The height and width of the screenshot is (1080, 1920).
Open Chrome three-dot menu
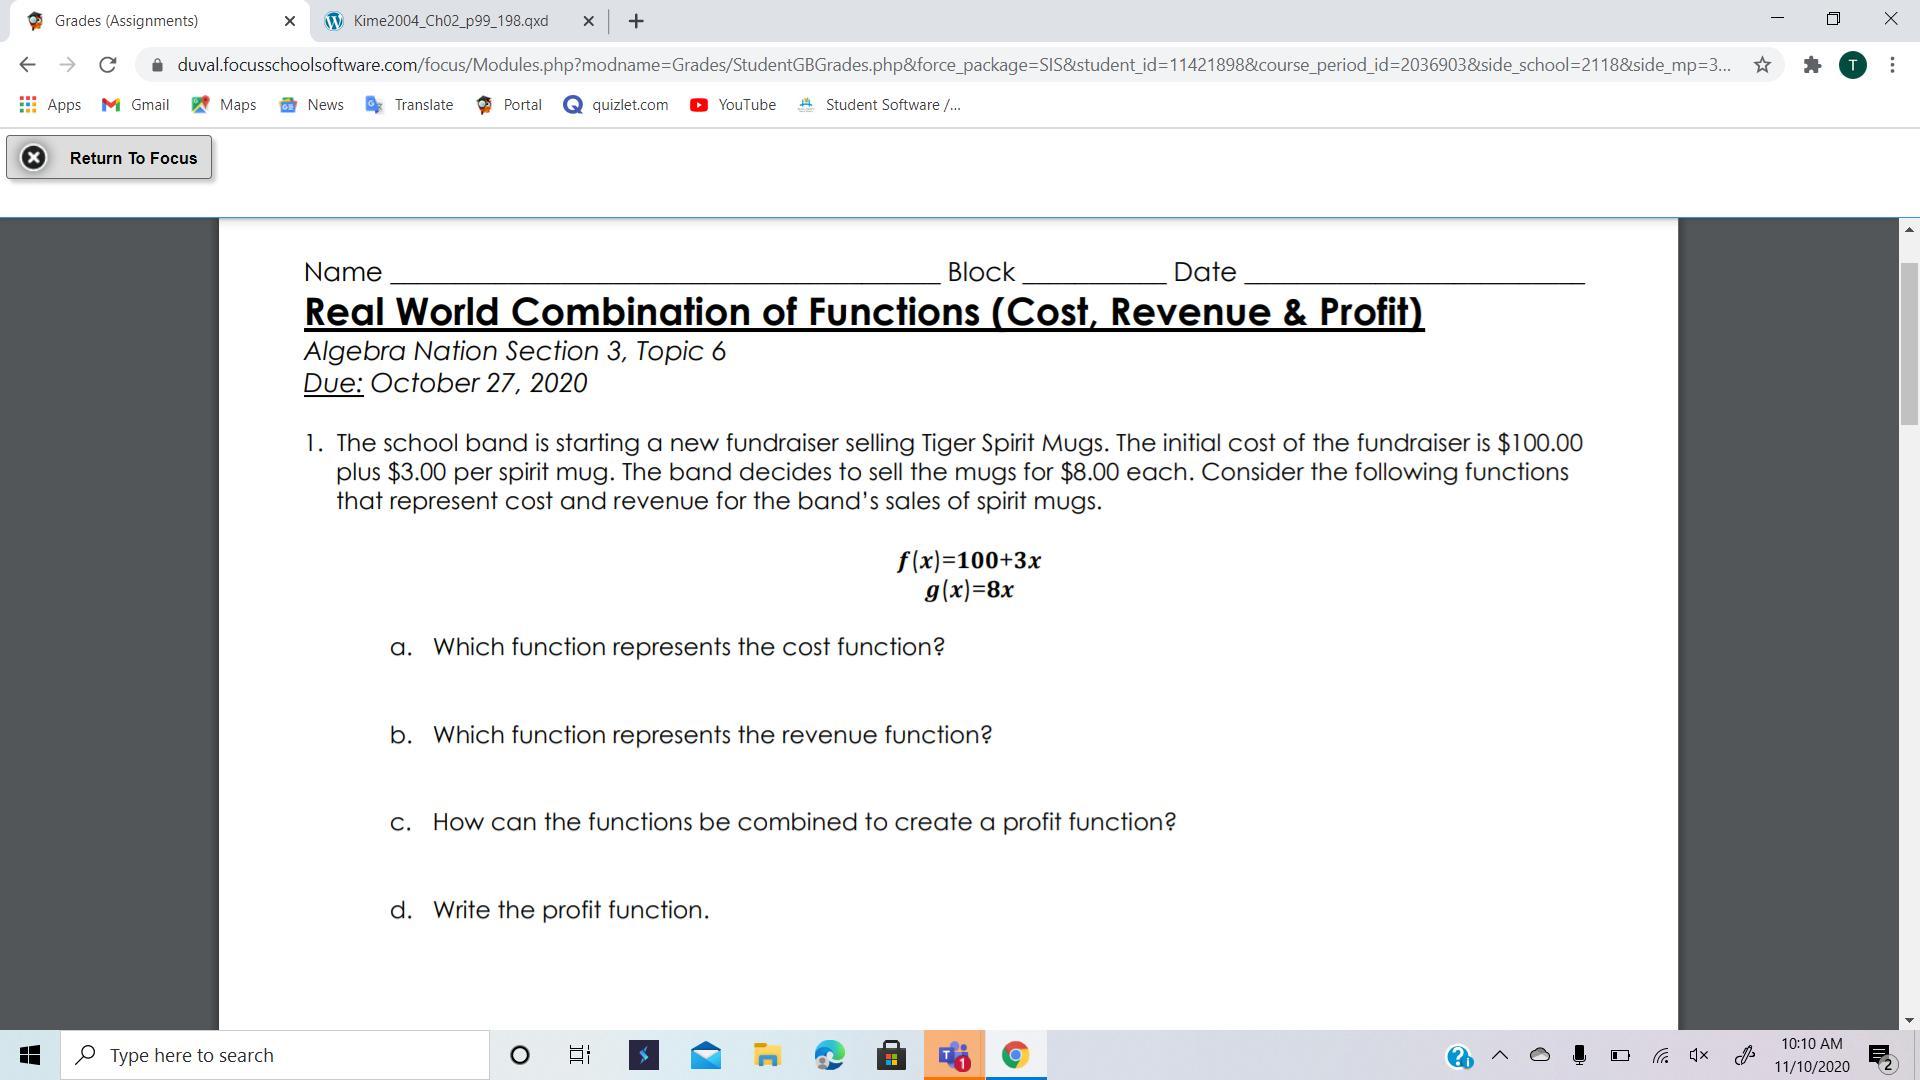1892,65
